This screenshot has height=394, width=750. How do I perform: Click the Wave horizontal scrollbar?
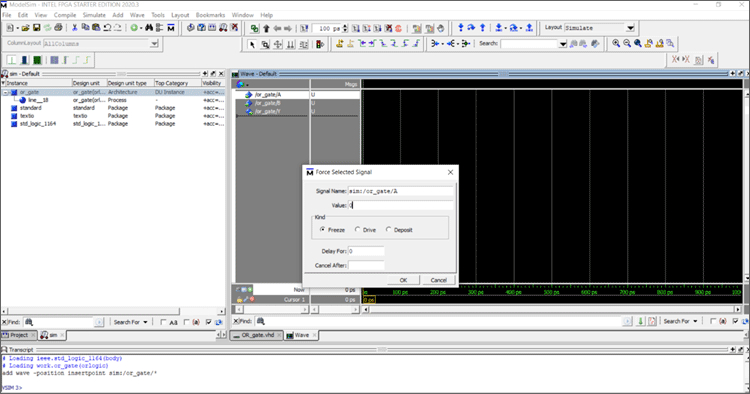tap(552, 309)
